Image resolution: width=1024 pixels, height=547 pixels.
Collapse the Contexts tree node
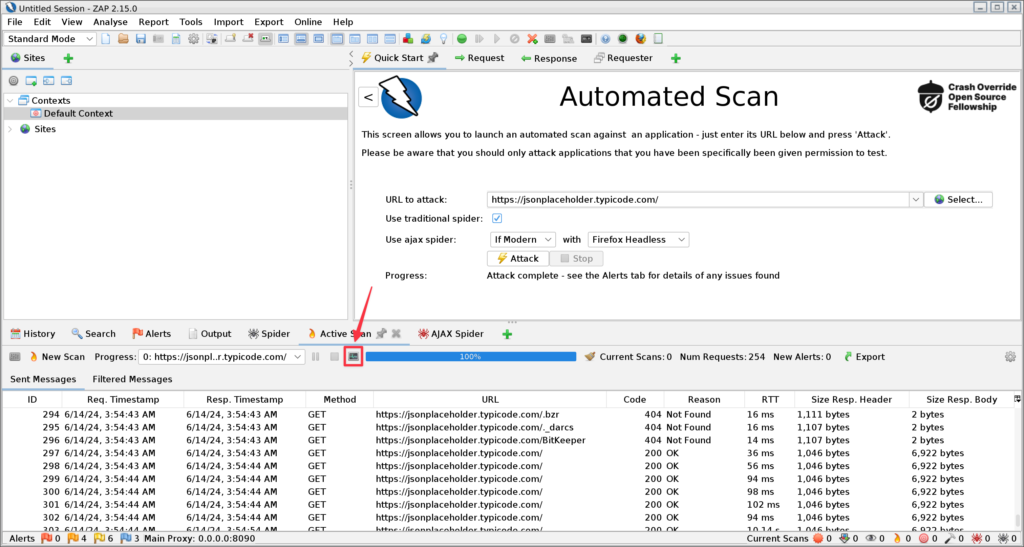coord(10,101)
